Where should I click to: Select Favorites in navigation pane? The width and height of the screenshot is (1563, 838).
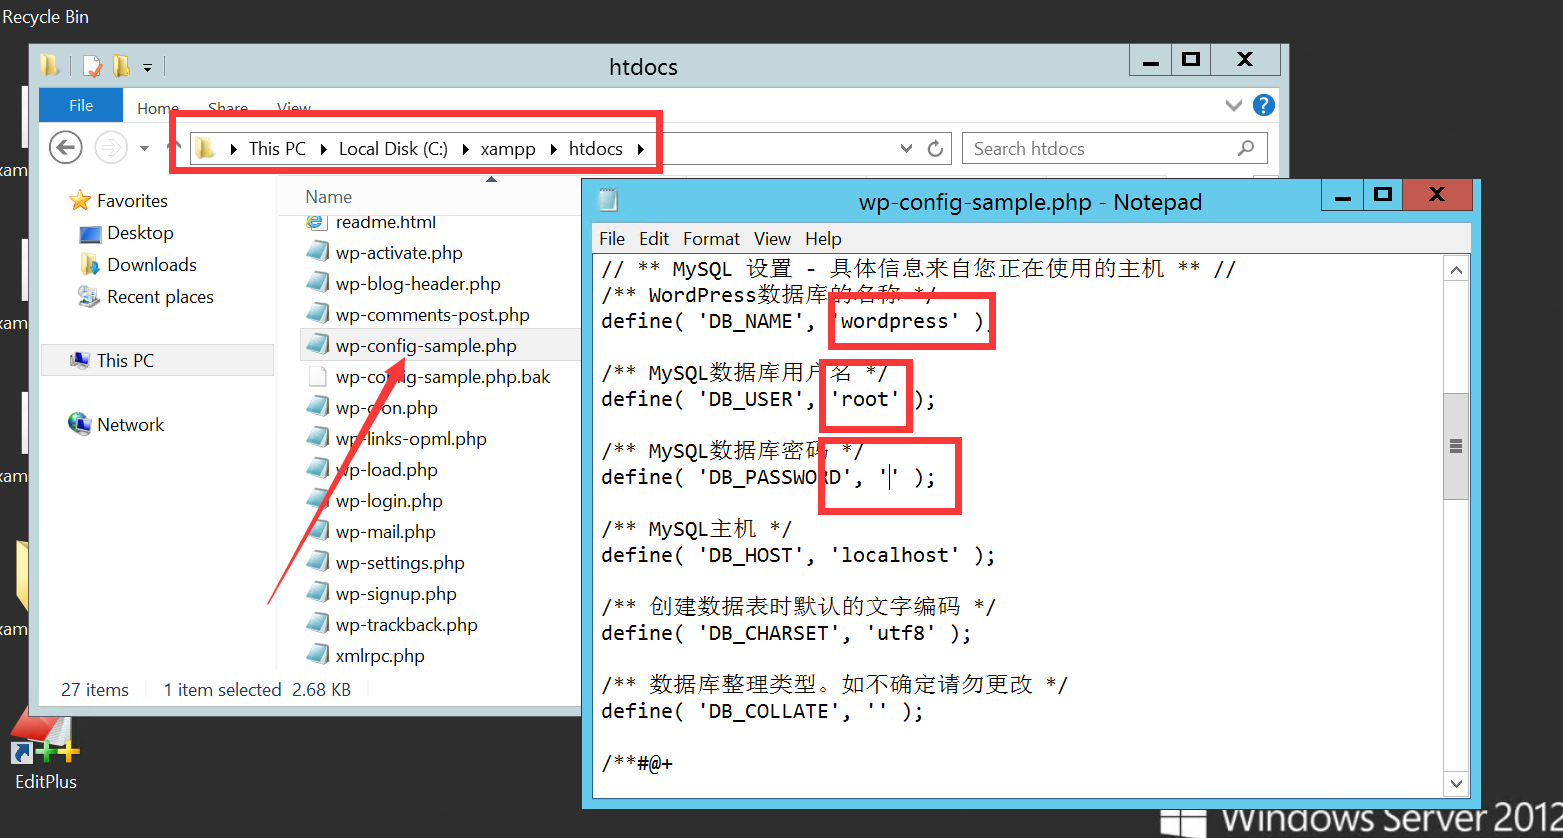coord(132,201)
